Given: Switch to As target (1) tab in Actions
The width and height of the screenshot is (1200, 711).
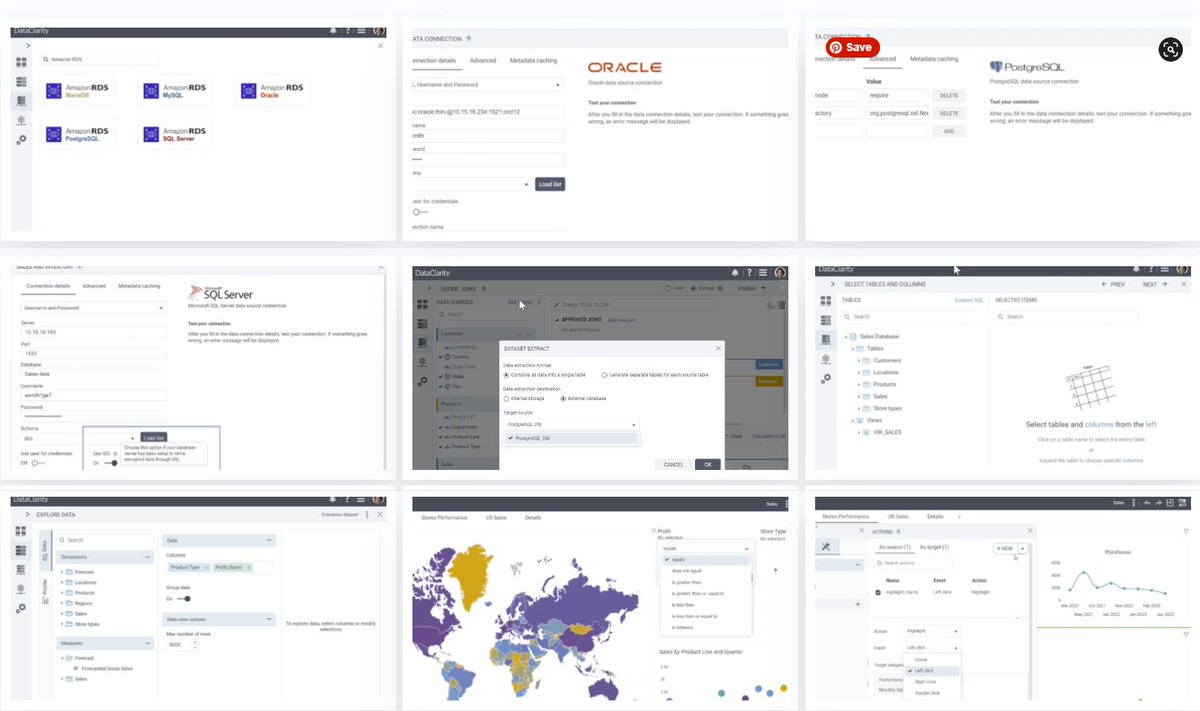Looking at the screenshot, I should [935, 547].
